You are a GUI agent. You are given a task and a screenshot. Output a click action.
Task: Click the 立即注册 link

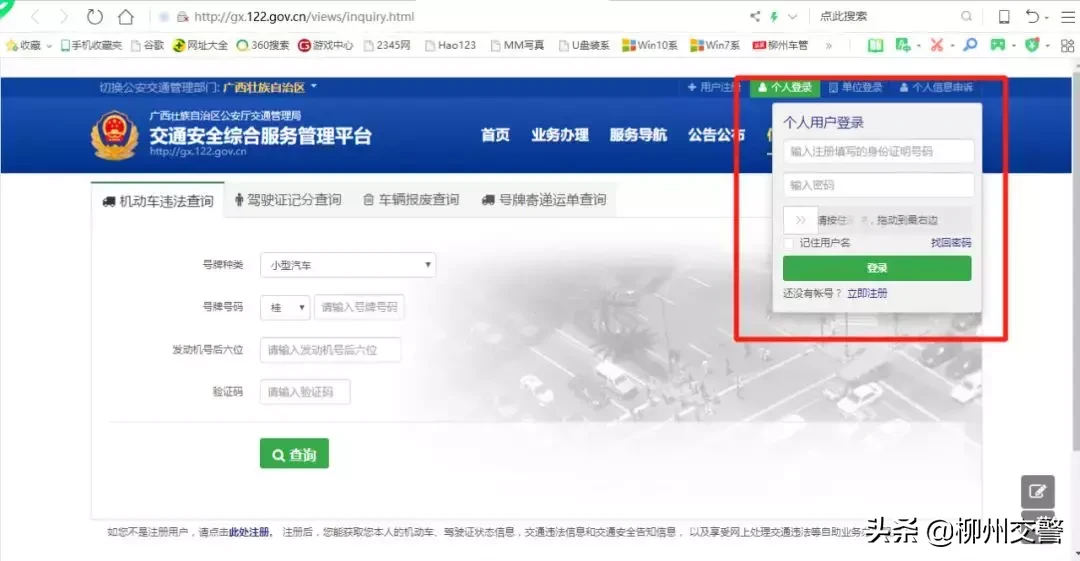[x=867, y=294]
